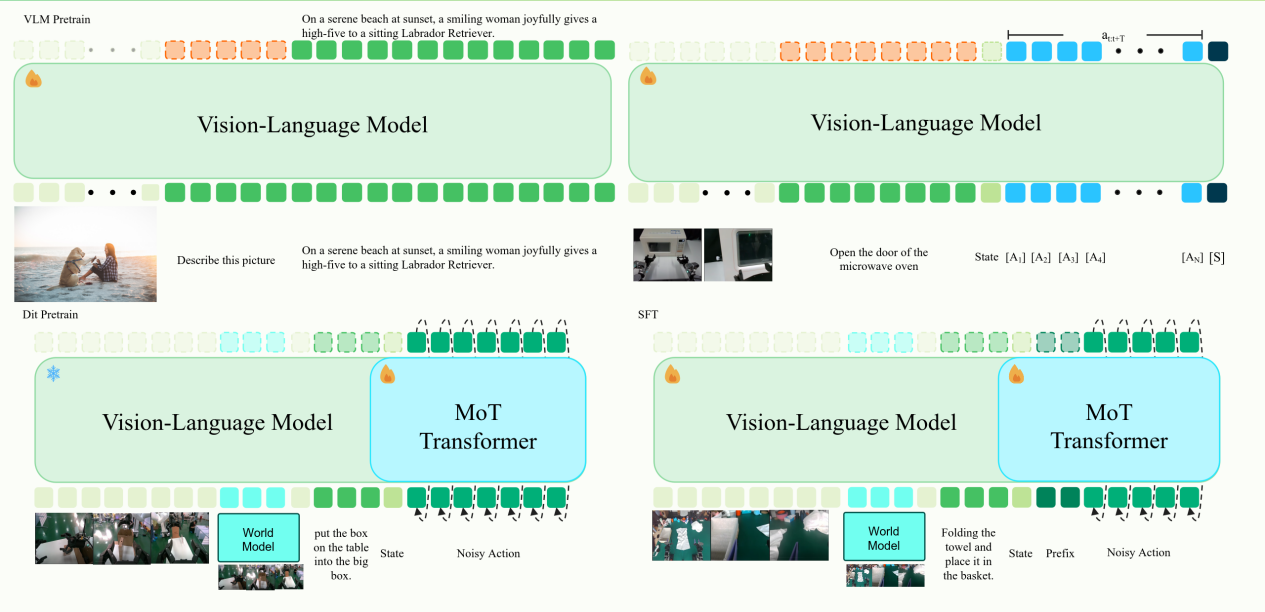The height and width of the screenshot is (612, 1265).
Task: Click 'Noisy Action' label in SFT
Action: (1138, 553)
